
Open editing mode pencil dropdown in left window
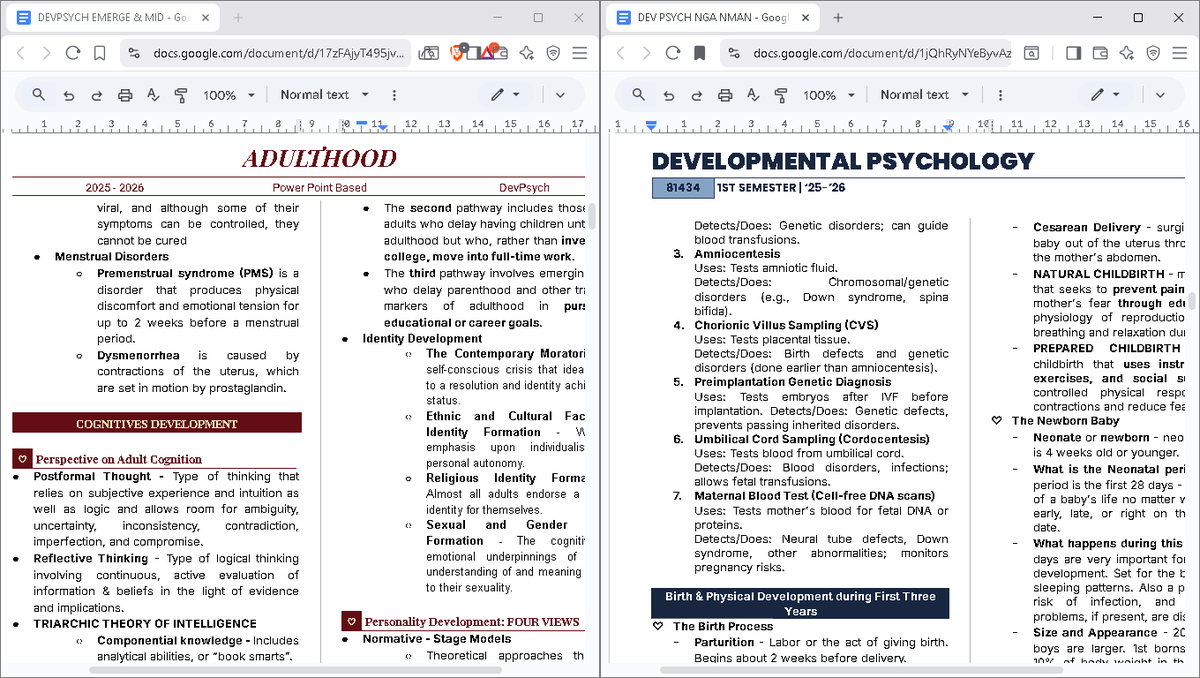[x=505, y=95]
